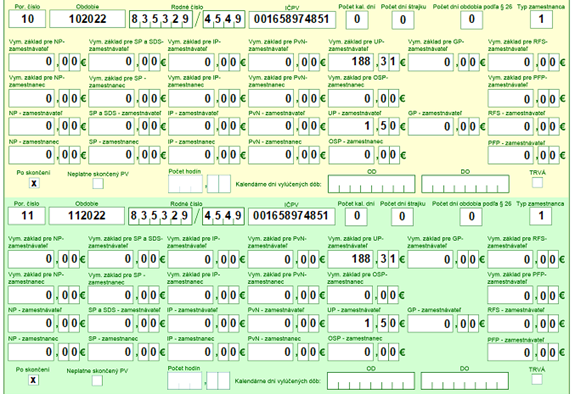Enable the TRVÁ checkbox in record 10
The width and height of the screenshot is (575, 394).
click(537, 182)
